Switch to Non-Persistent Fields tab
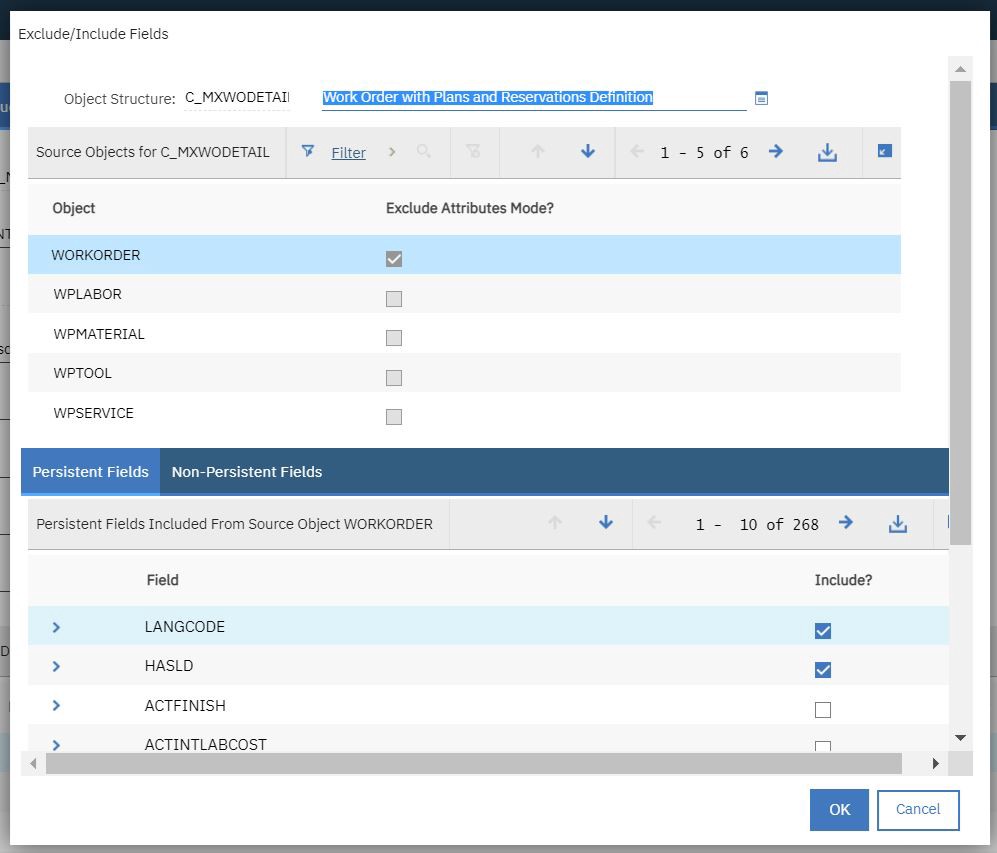This screenshot has height=853, width=997. (247, 472)
